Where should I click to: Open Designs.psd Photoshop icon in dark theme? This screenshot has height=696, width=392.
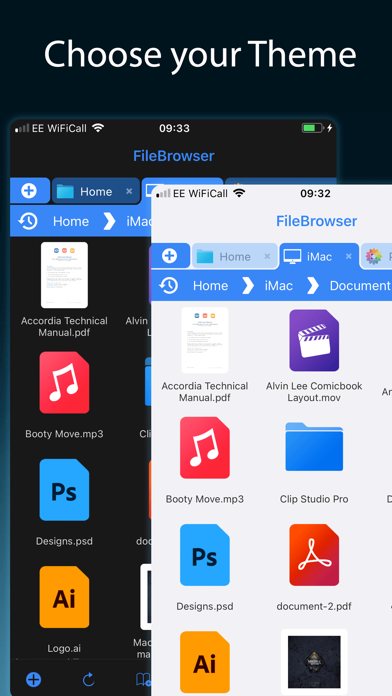(x=64, y=490)
